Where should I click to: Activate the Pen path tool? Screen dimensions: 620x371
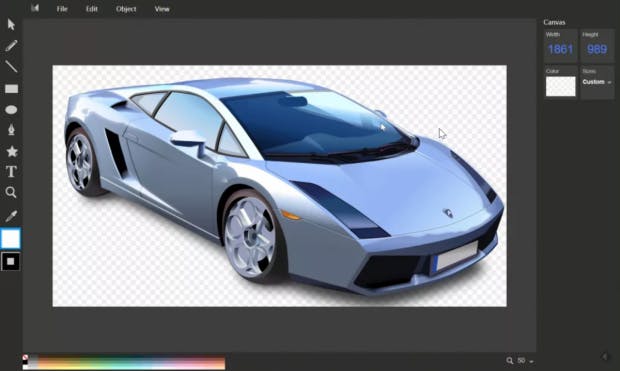[11, 130]
